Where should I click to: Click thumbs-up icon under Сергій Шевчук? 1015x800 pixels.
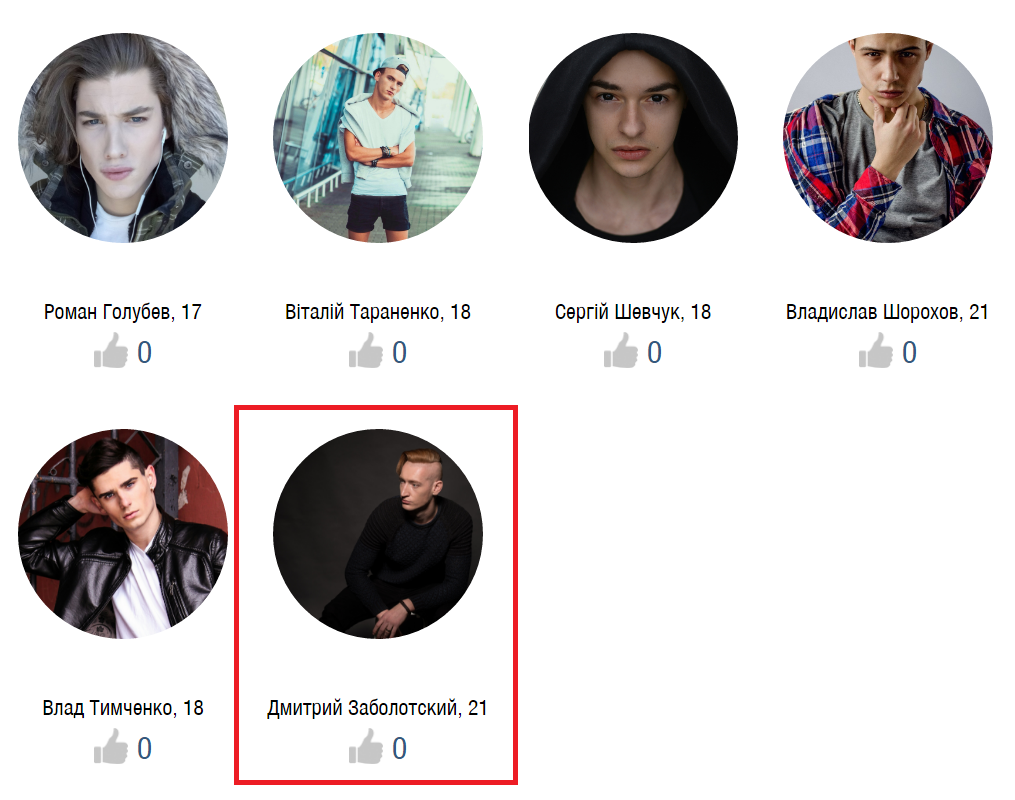click(621, 351)
